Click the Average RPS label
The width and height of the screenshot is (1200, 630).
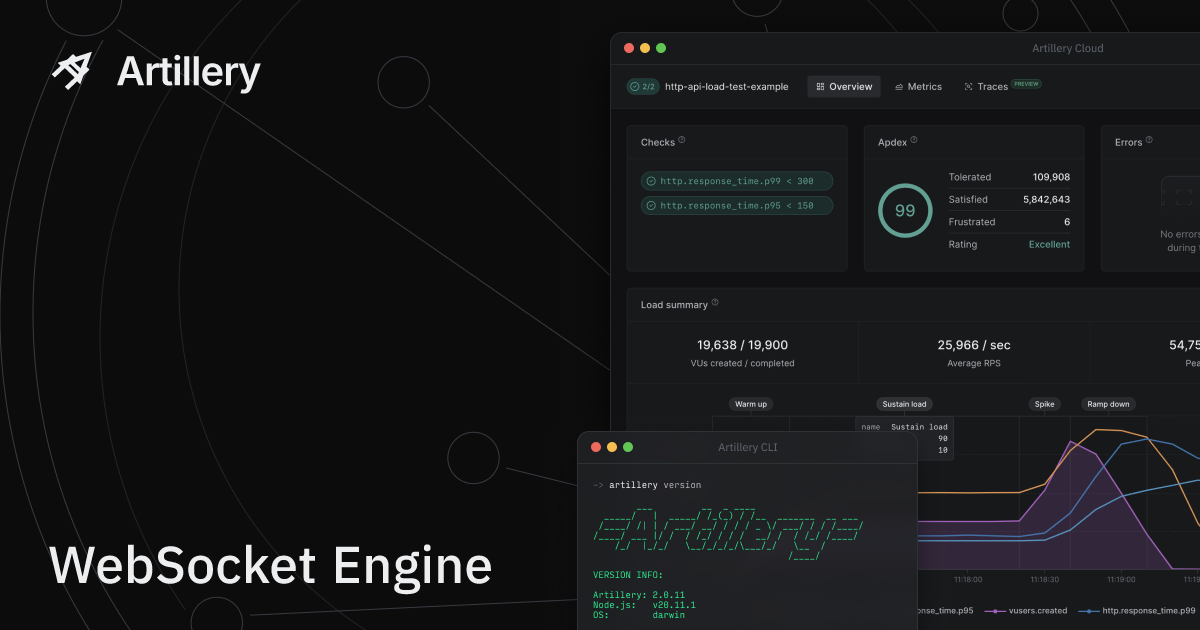click(974, 363)
